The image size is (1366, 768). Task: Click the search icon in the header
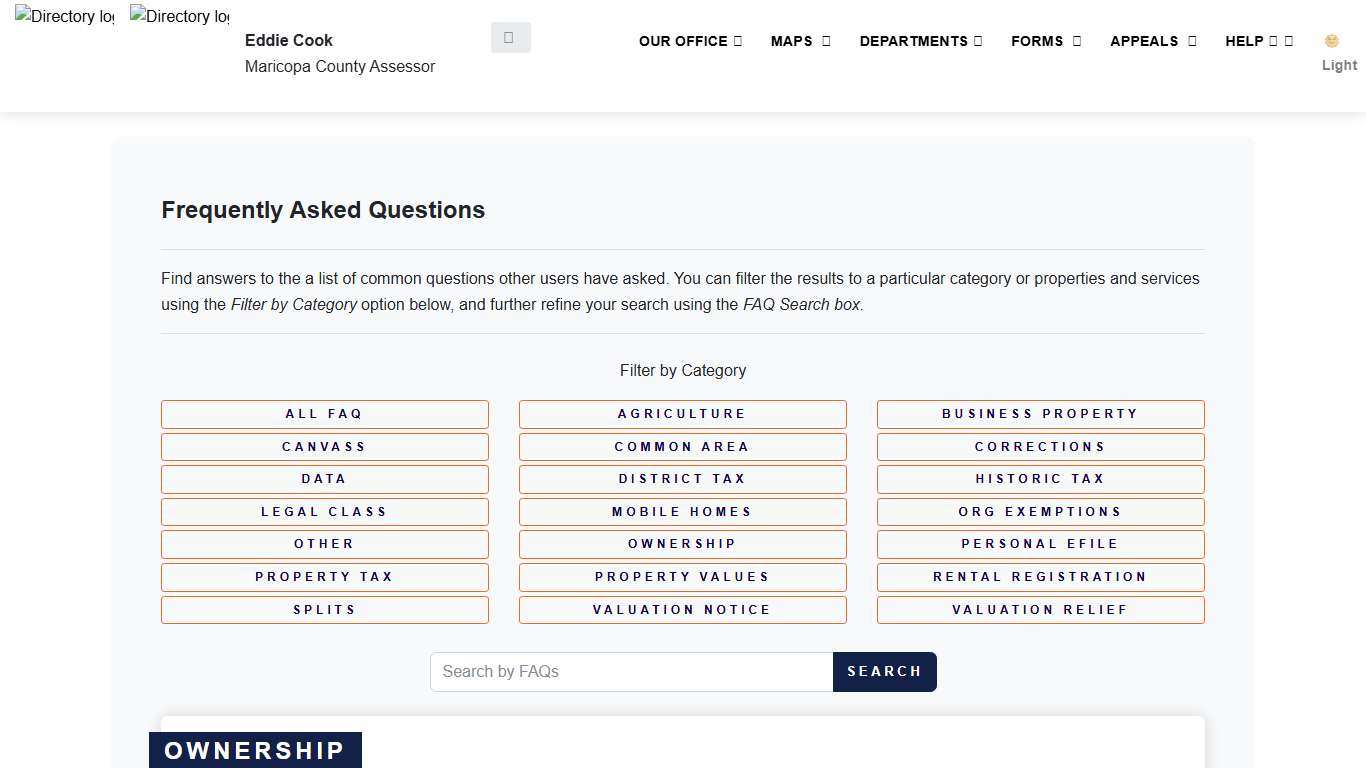click(x=509, y=37)
